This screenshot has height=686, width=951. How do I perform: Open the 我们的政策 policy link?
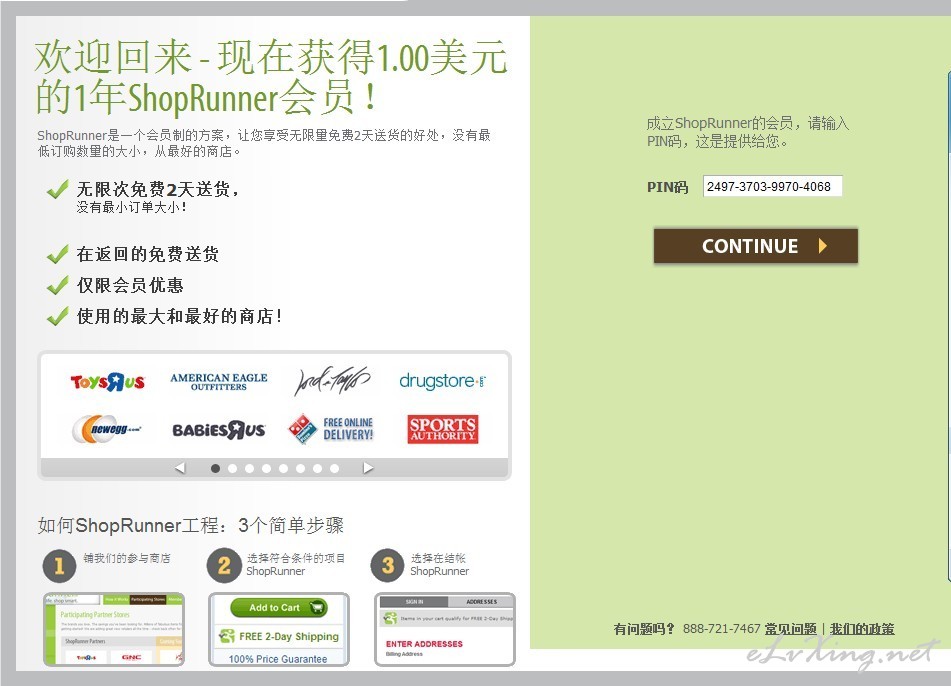pyautogui.click(x=862, y=629)
